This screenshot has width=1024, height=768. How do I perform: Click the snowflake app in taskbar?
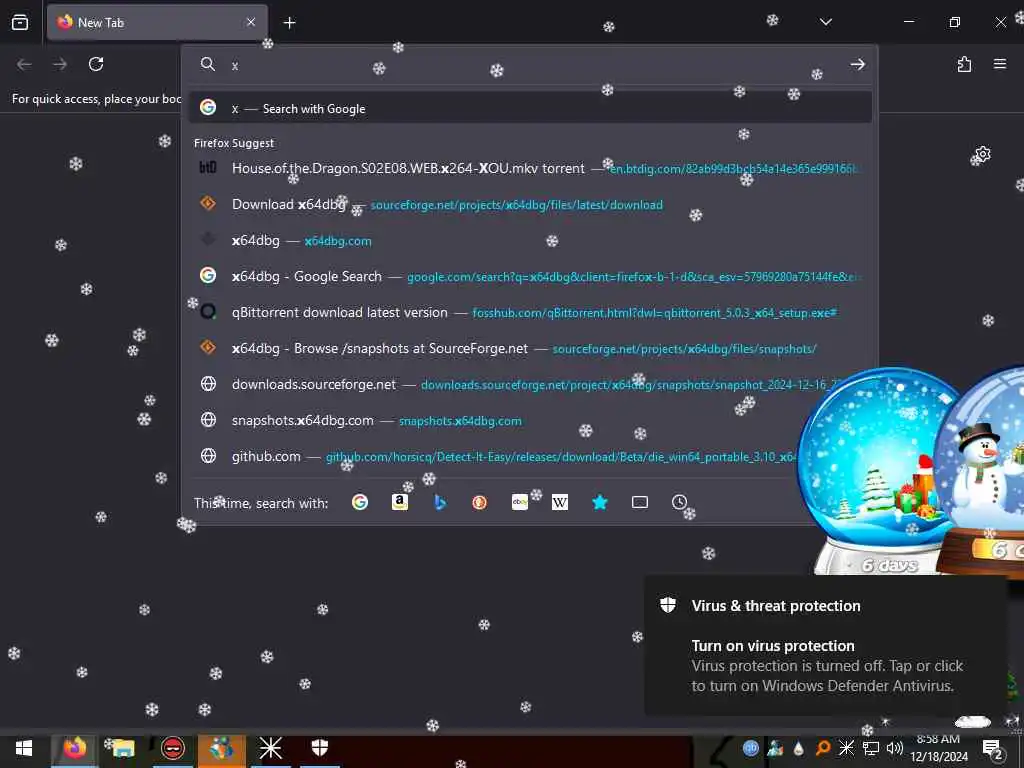coord(270,748)
